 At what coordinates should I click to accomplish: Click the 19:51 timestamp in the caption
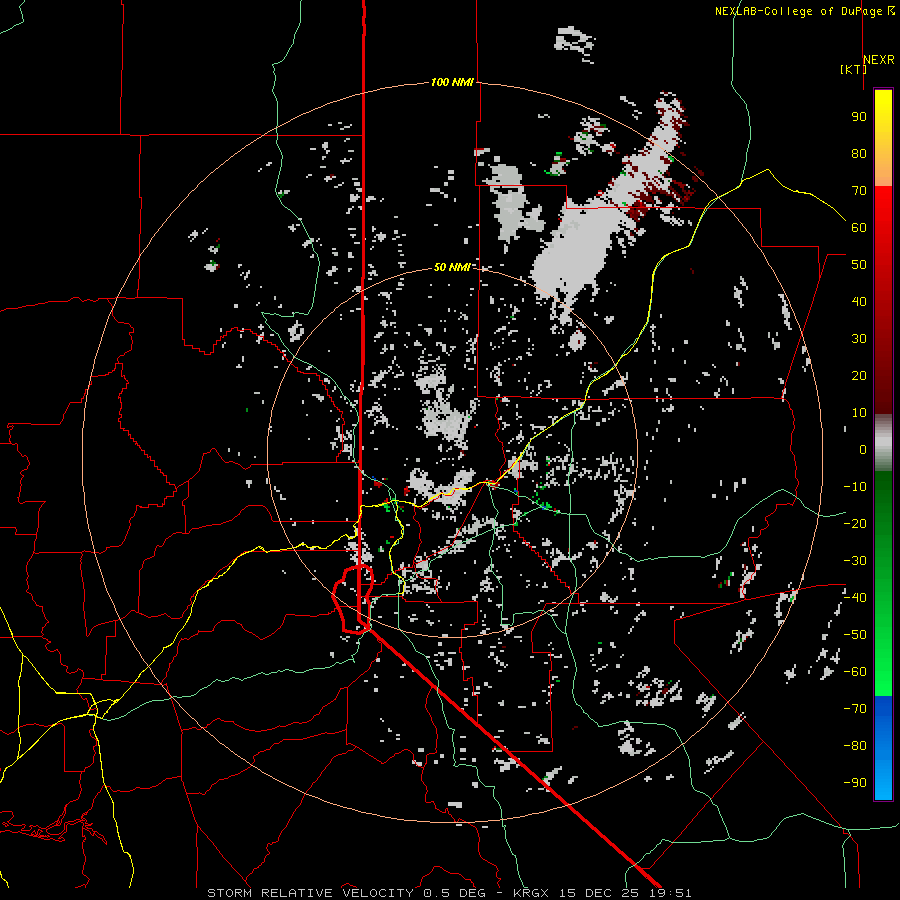672,893
